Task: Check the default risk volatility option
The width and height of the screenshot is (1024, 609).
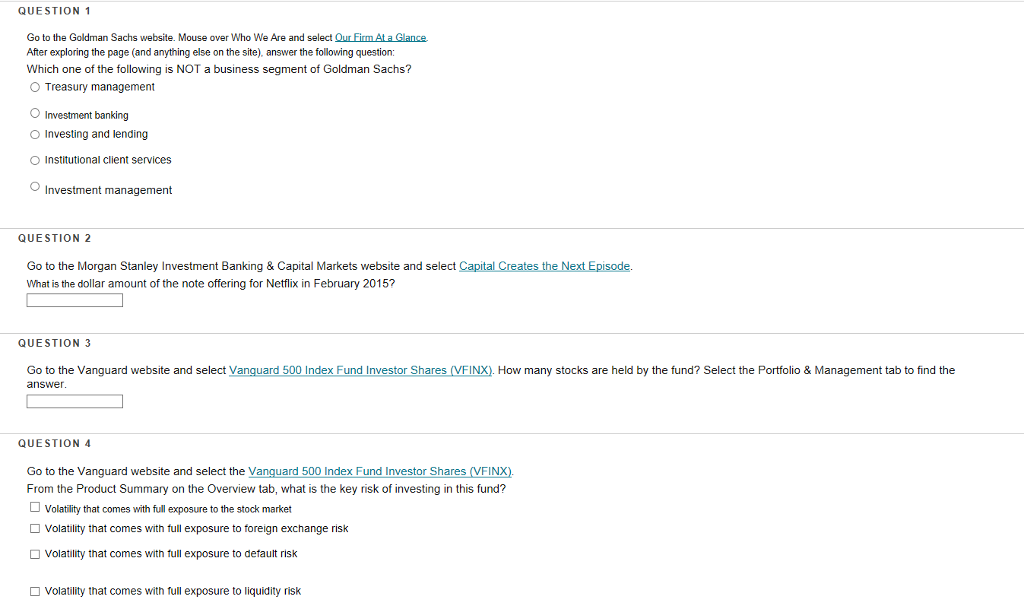Action: click(35, 554)
